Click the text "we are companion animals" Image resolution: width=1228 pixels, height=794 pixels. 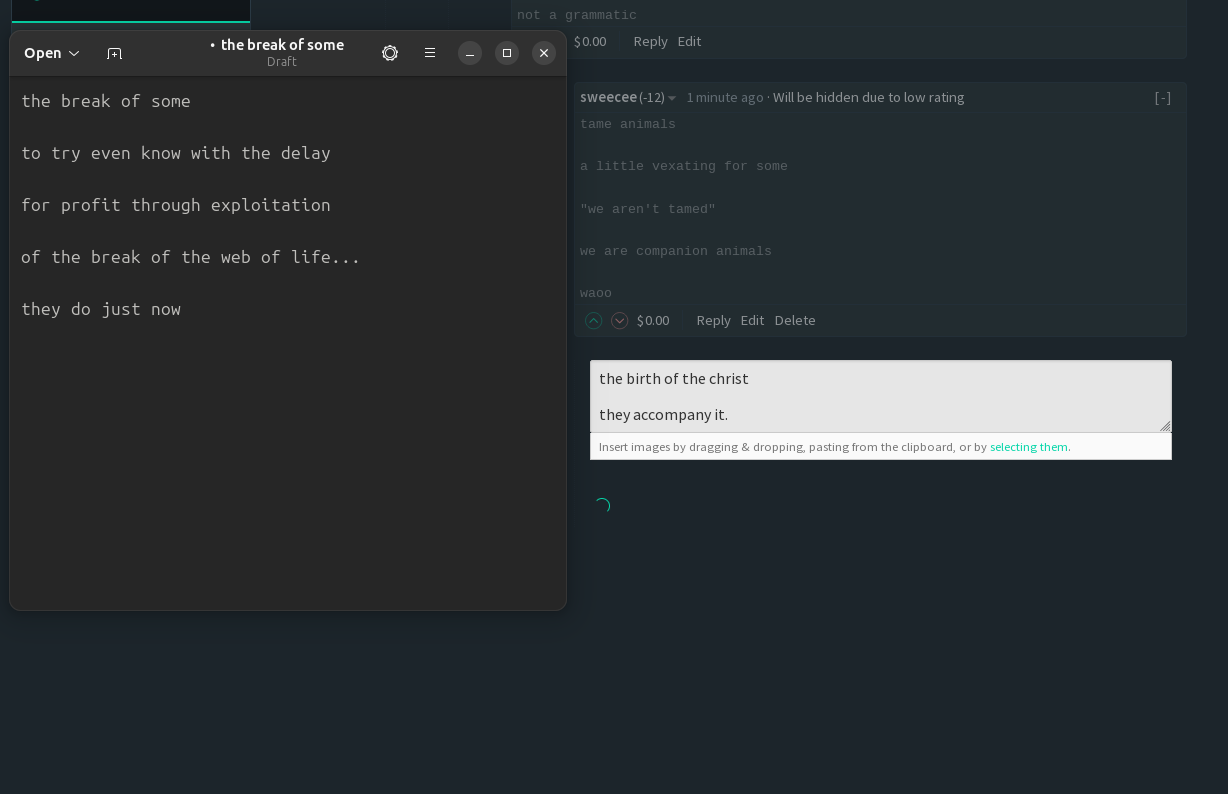click(x=676, y=251)
